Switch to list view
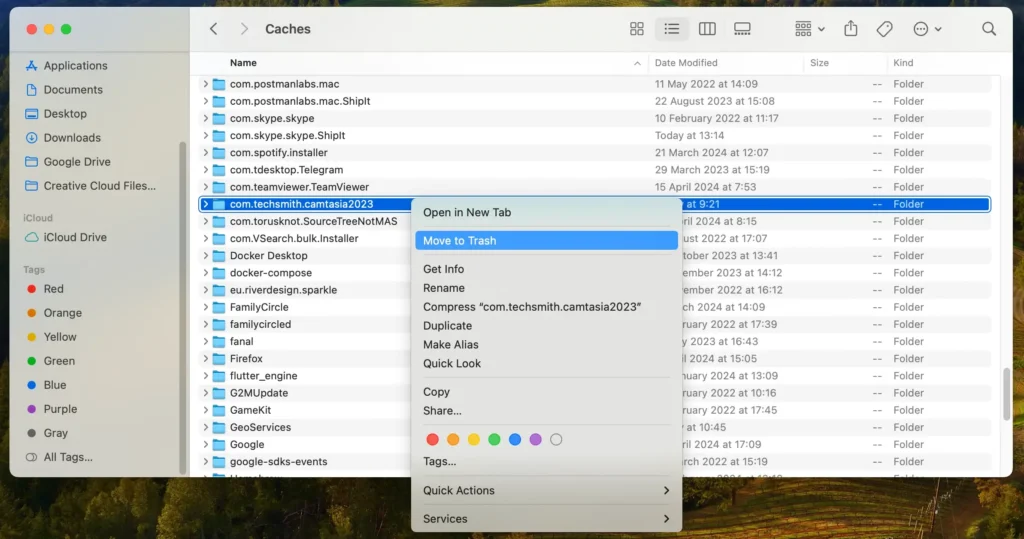The image size is (1024, 539). pyautogui.click(x=671, y=29)
